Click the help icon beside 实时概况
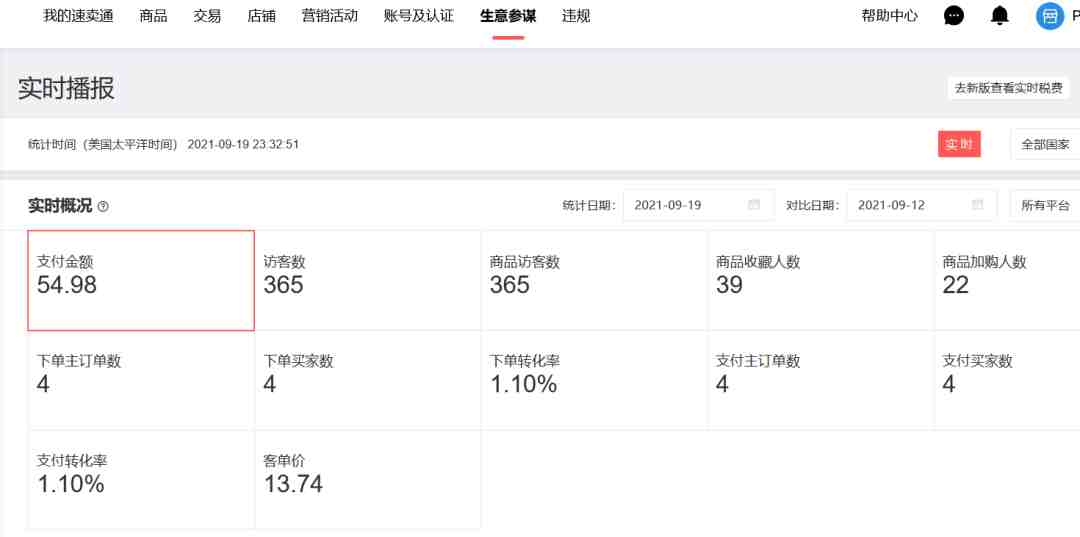This screenshot has height=537, width=1080. (x=103, y=206)
